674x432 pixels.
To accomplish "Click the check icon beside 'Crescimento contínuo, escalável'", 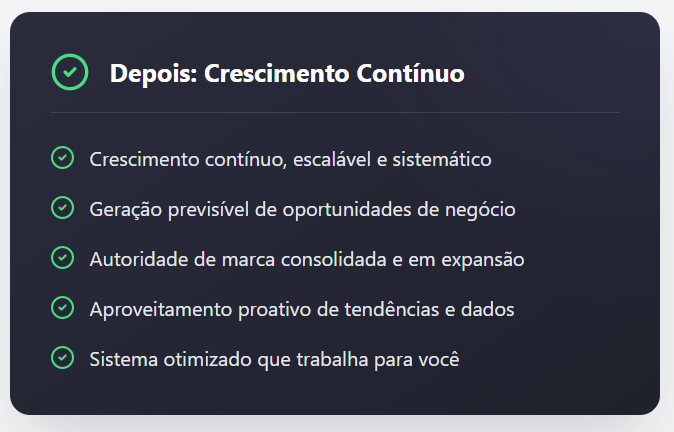I will 62,158.
